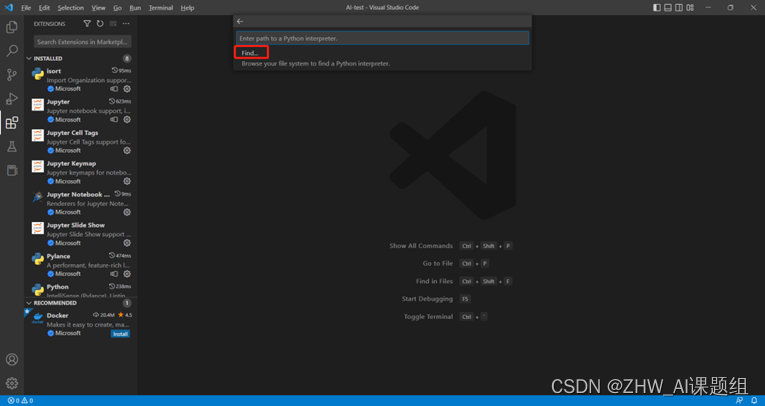Open the Accounts menu icon

12,360
